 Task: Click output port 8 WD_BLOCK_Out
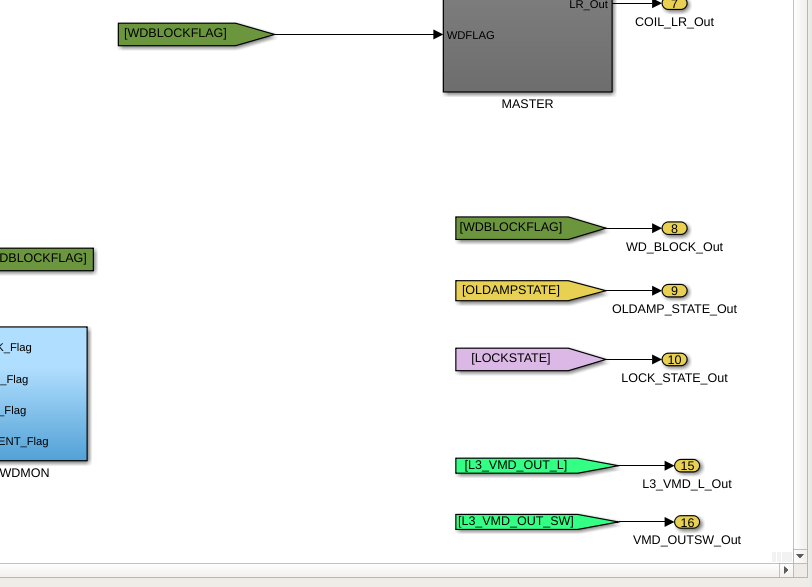(674, 228)
